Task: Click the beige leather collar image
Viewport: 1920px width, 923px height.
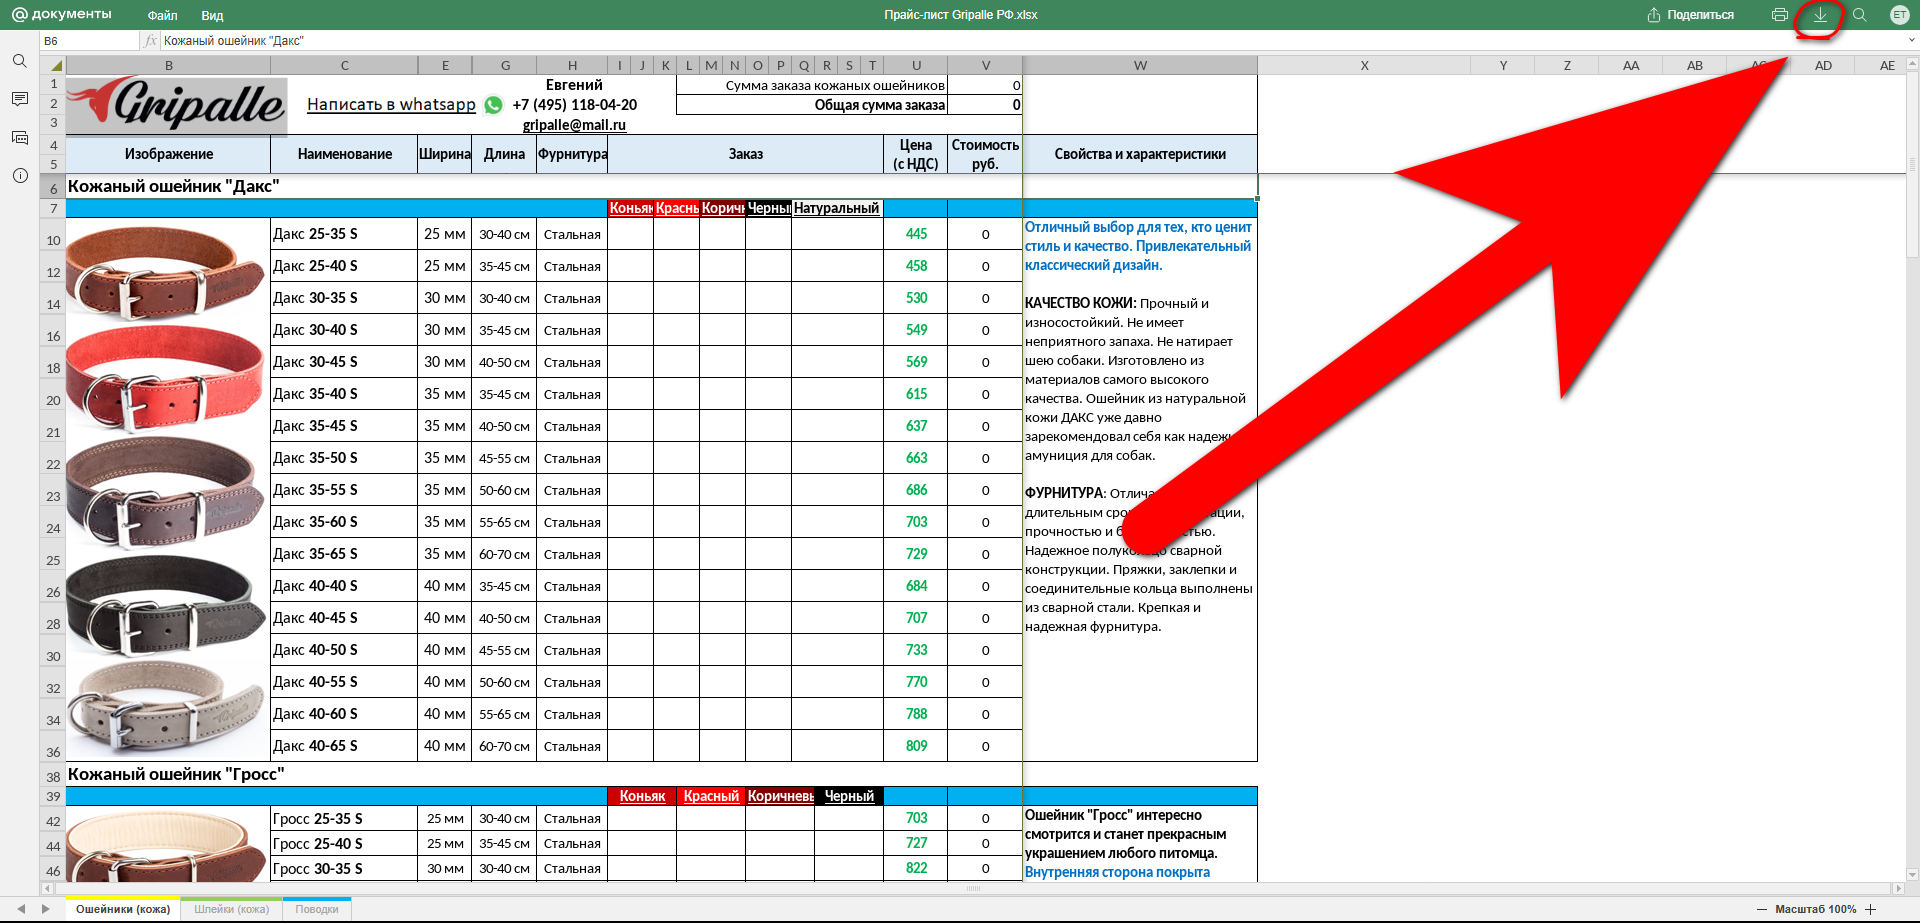Action: 166,710
